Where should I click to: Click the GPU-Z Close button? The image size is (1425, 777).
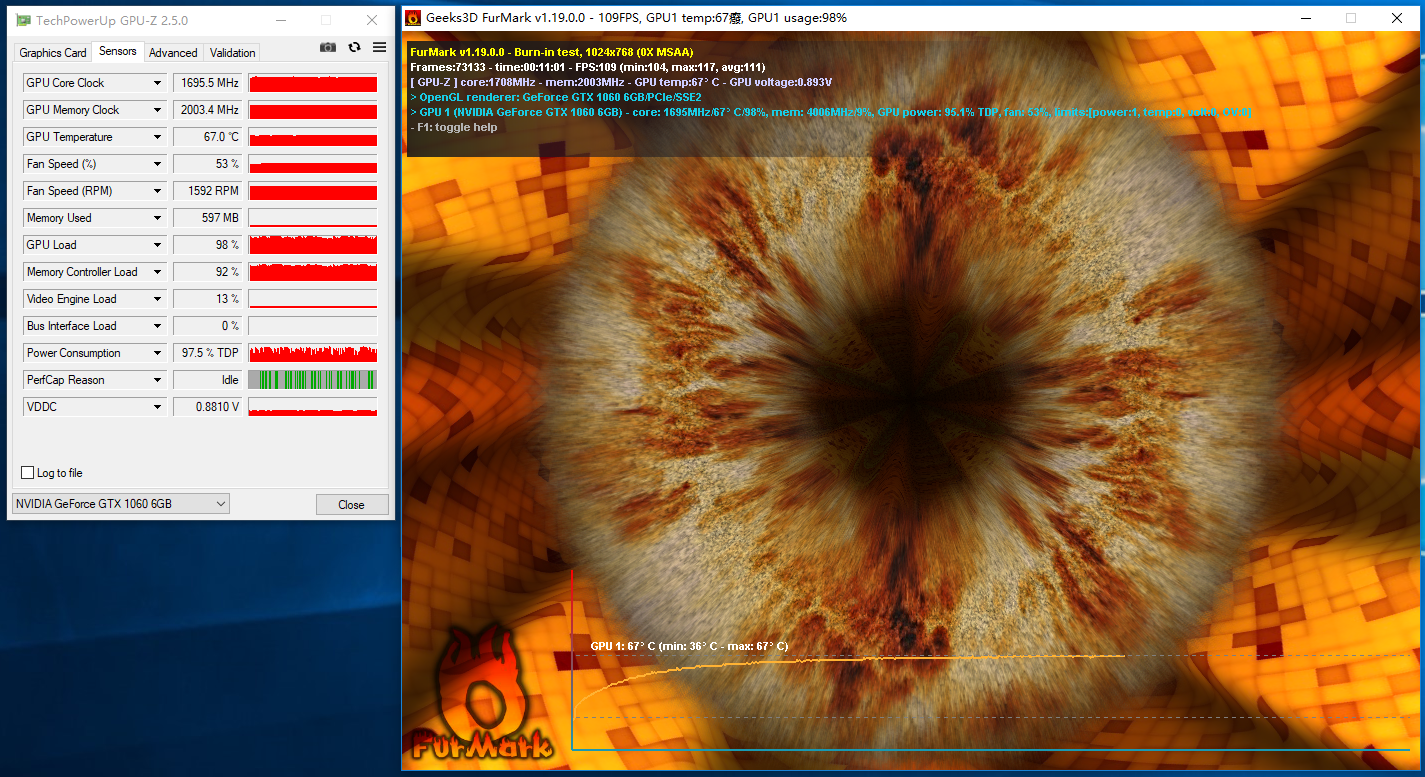click(352, 505)
